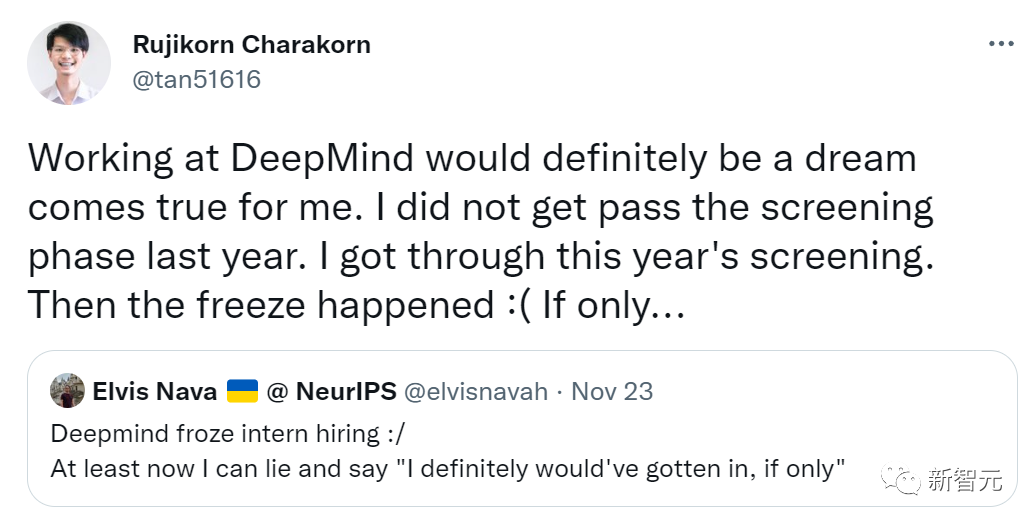Click Rujikorn Charakorn's profile avatar

(x=69, y=62)
